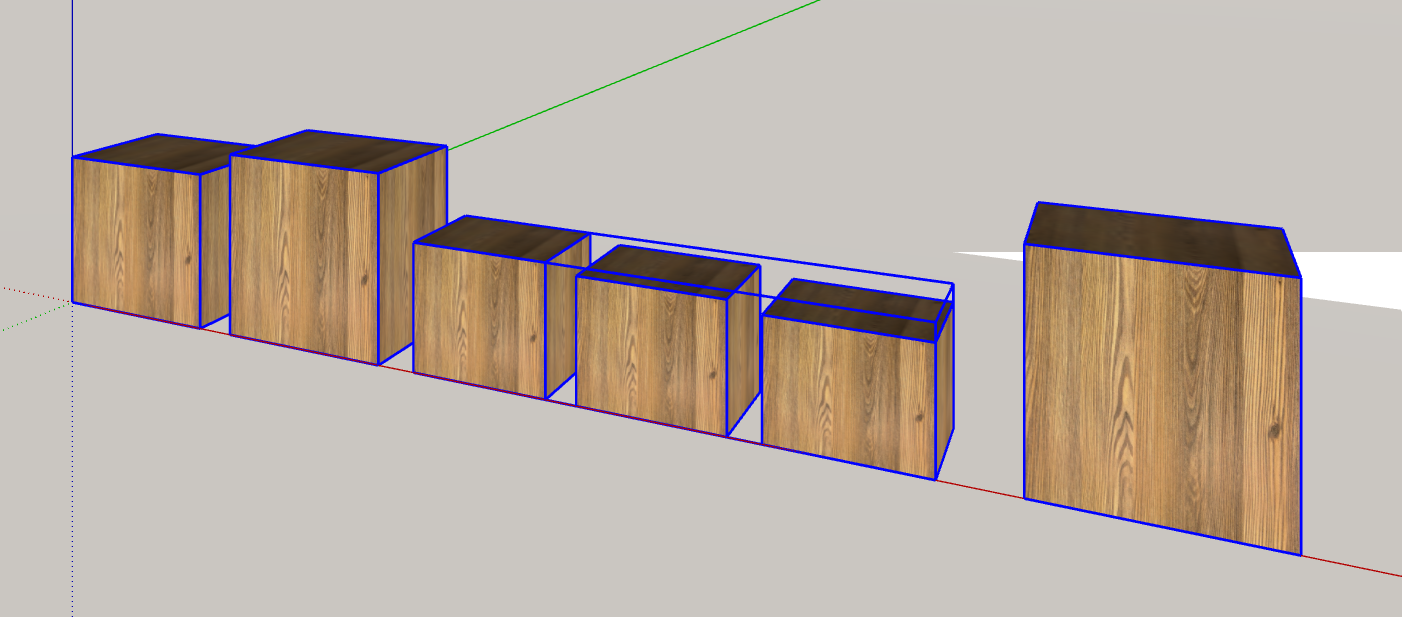1402x617 pixels.
Task: Click the tallest wooden box second from left
Action: tap(305, 260)
